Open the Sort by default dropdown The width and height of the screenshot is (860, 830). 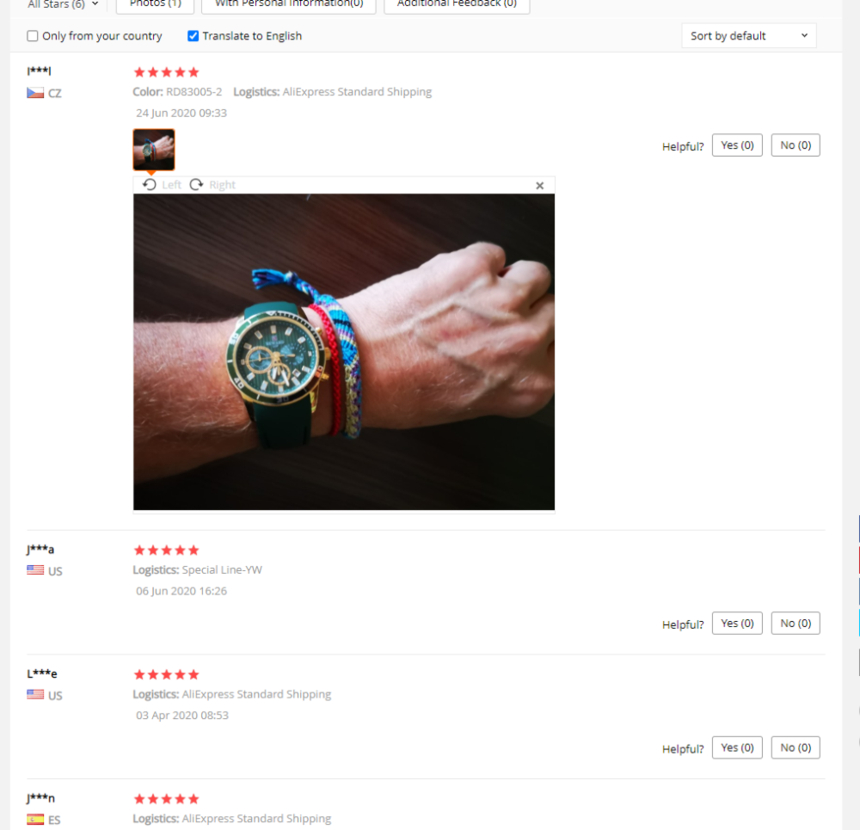pyautogui.click(x=749, y=36)
